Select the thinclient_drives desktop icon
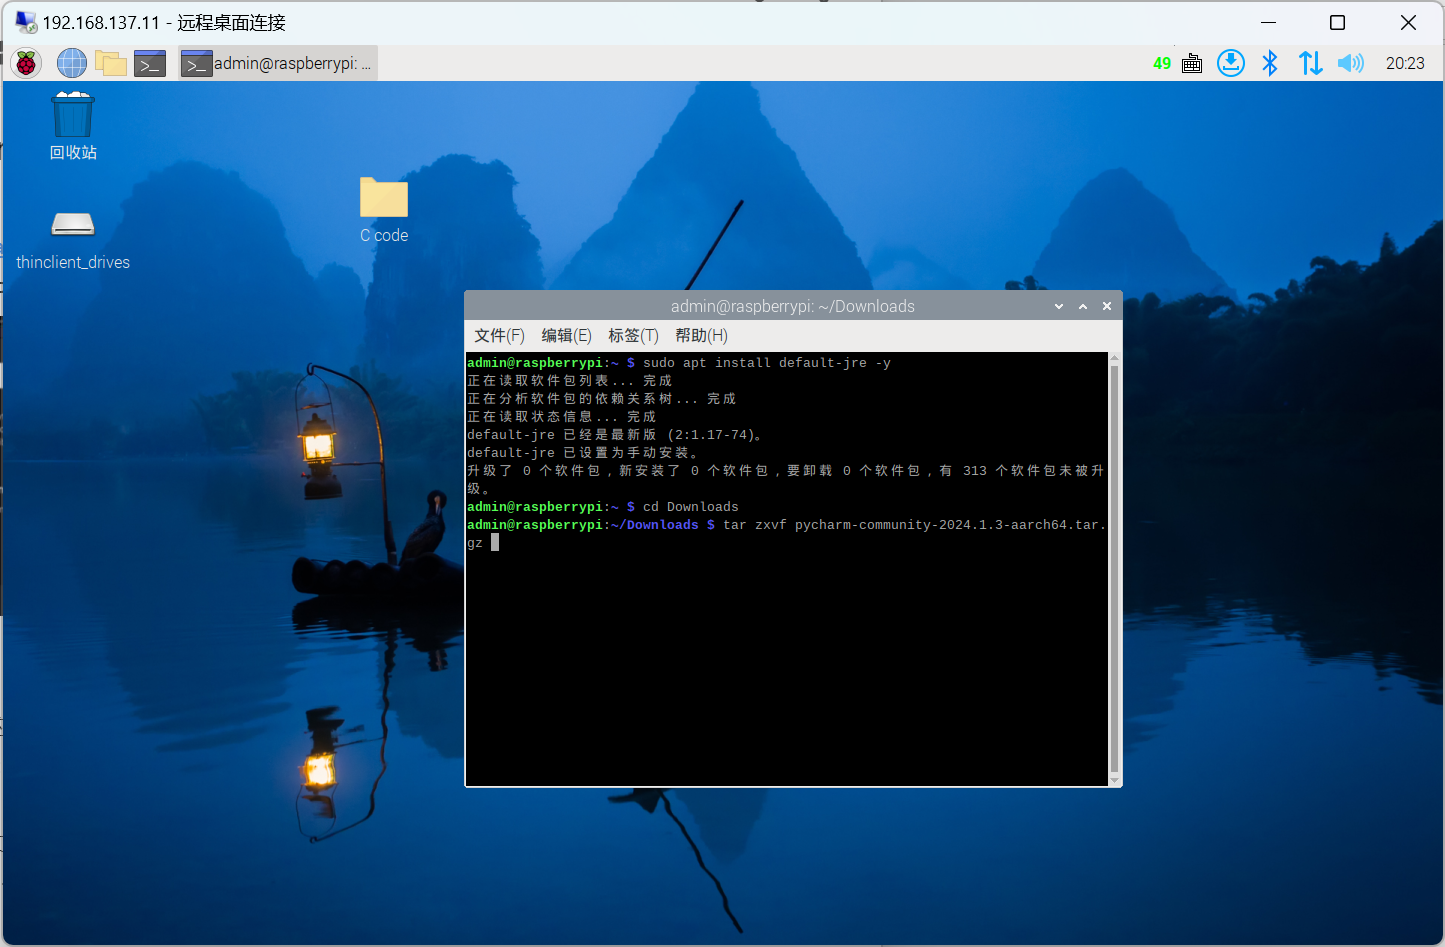Viewport: 1445px width, 947px height. click(73, 241)
